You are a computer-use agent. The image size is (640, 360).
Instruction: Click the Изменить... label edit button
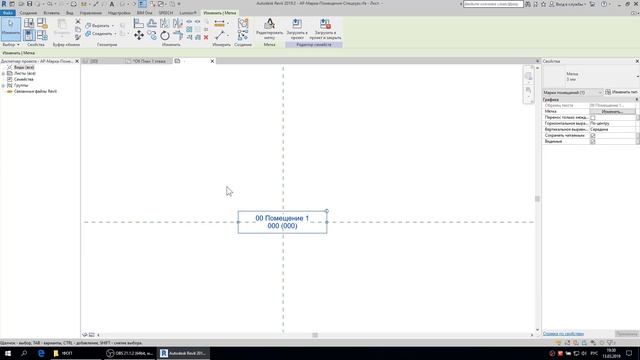[612, 111]
